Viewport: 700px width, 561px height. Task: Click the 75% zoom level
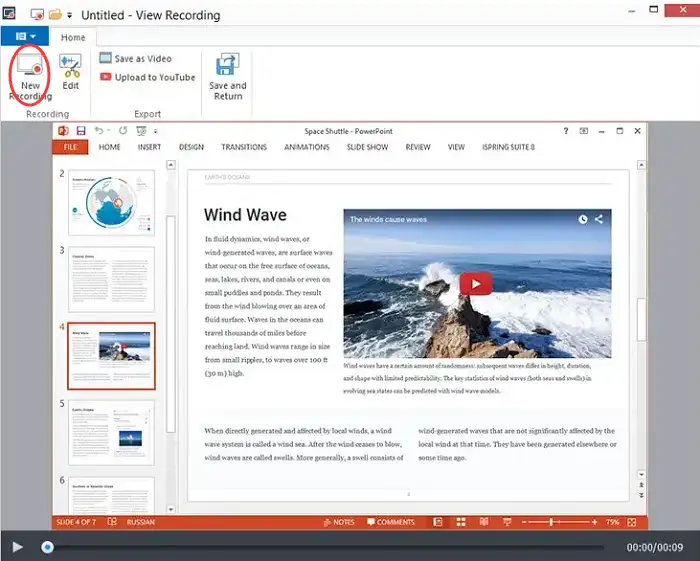click(x=612, y=522)
